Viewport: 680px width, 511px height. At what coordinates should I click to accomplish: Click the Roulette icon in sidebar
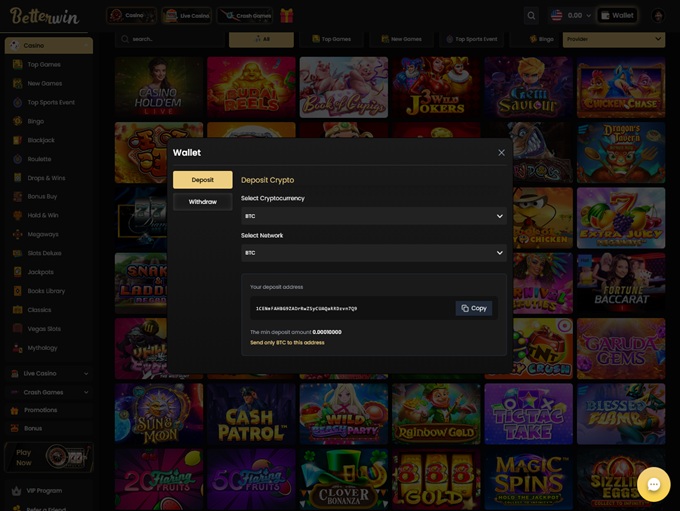click(18, 159)
